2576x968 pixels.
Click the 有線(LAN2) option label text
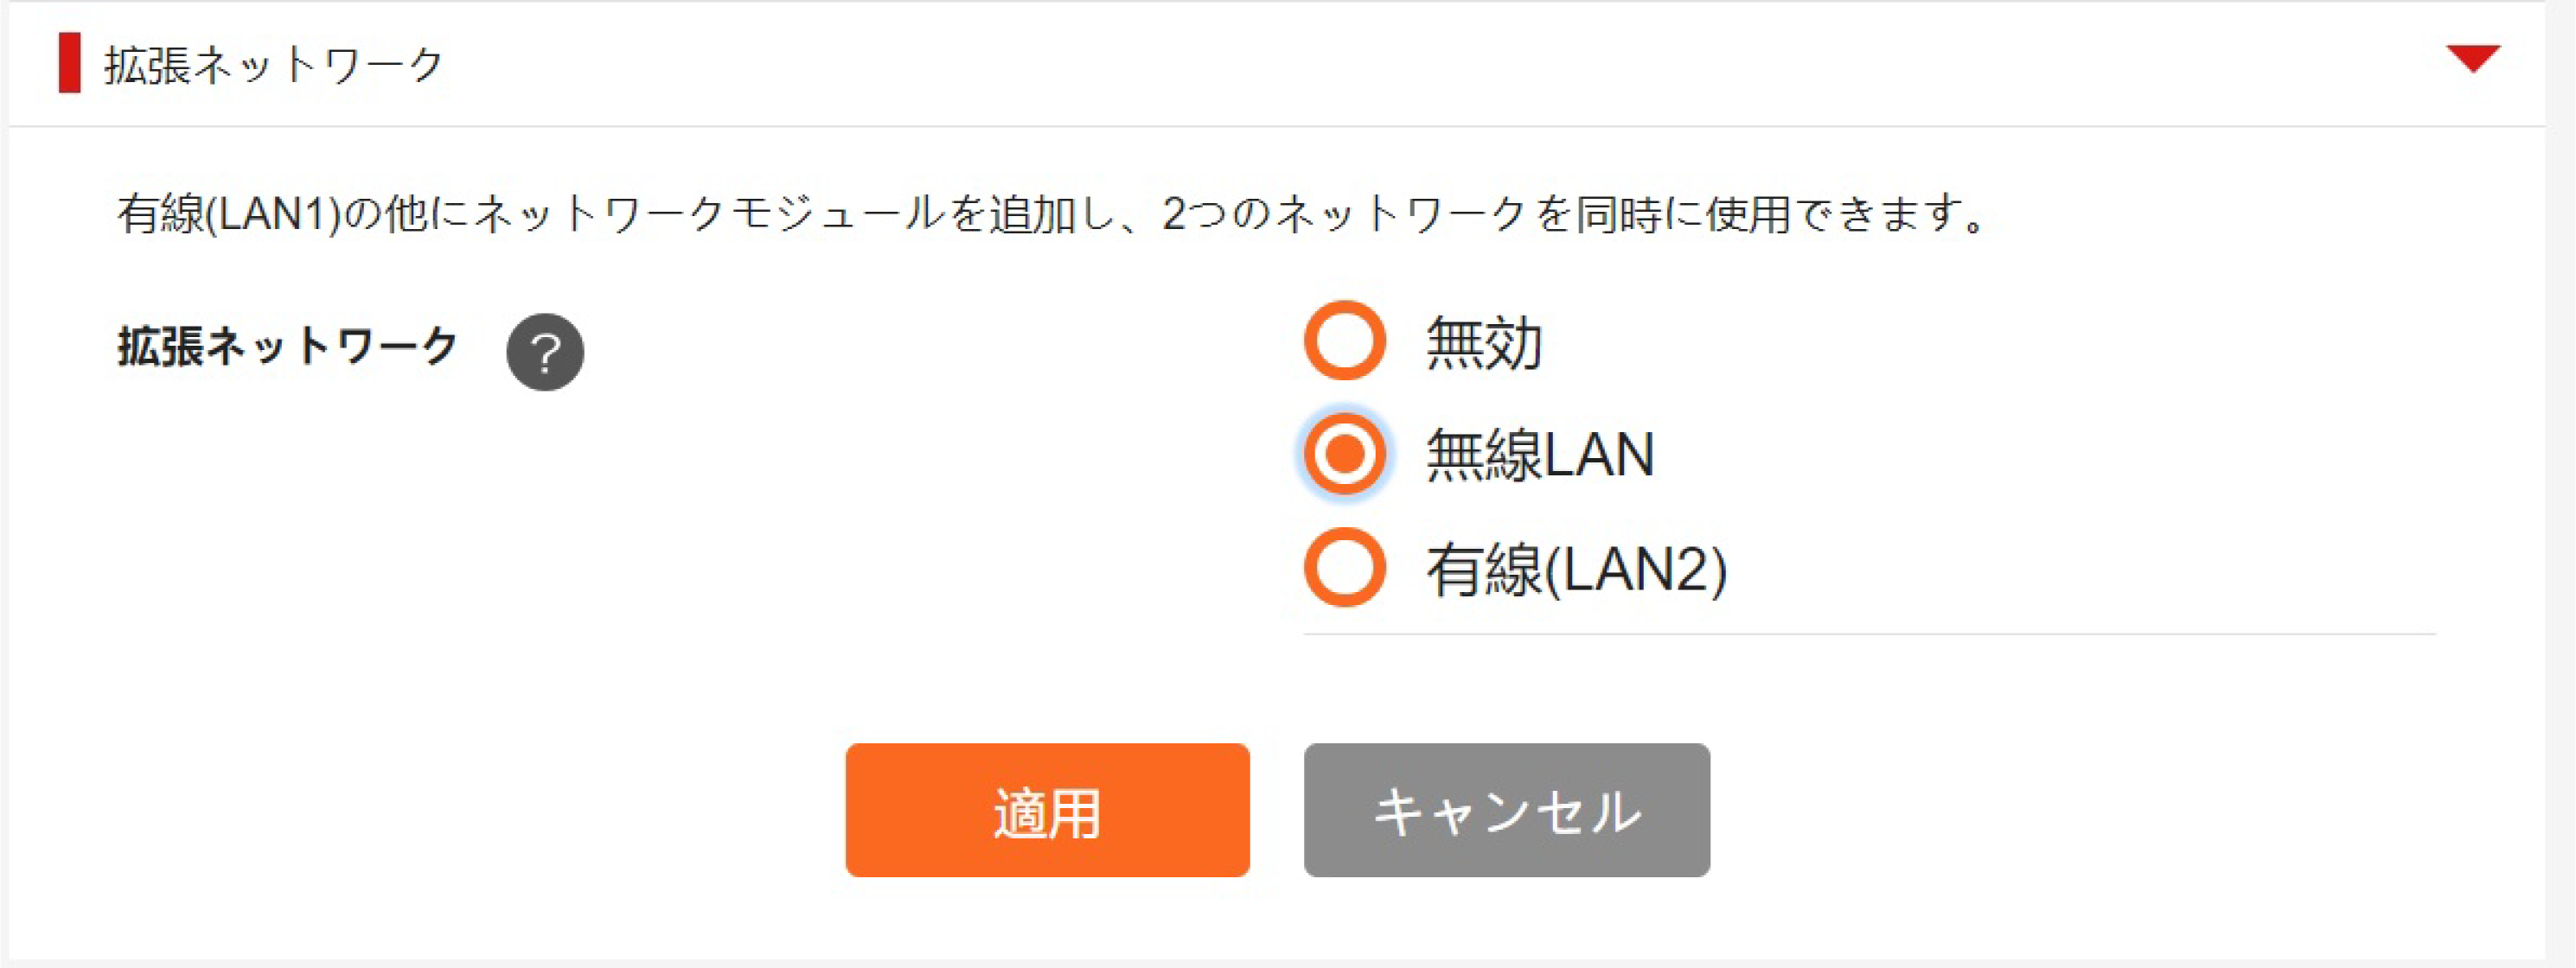(1576, 570)
